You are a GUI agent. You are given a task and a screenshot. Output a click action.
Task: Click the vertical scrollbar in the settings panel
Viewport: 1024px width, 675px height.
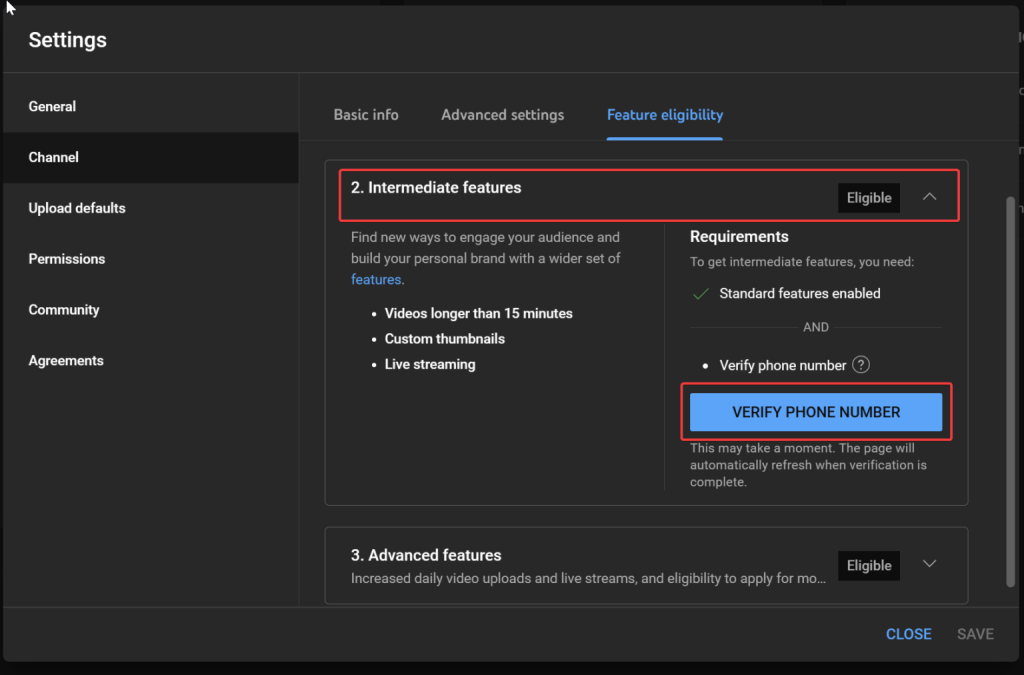[1010, 390]
